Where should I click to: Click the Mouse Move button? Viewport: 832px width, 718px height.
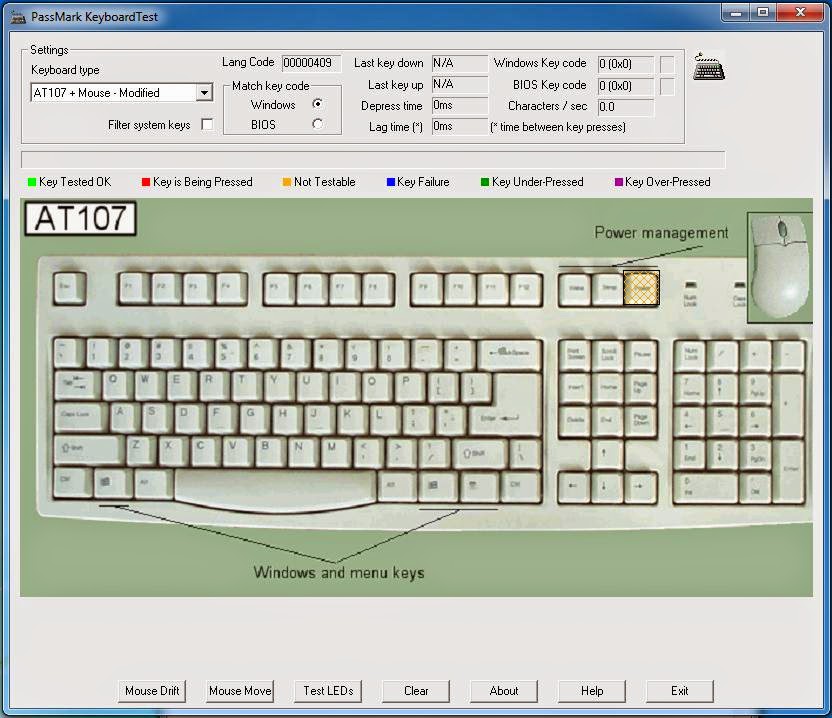click(240, 691)
